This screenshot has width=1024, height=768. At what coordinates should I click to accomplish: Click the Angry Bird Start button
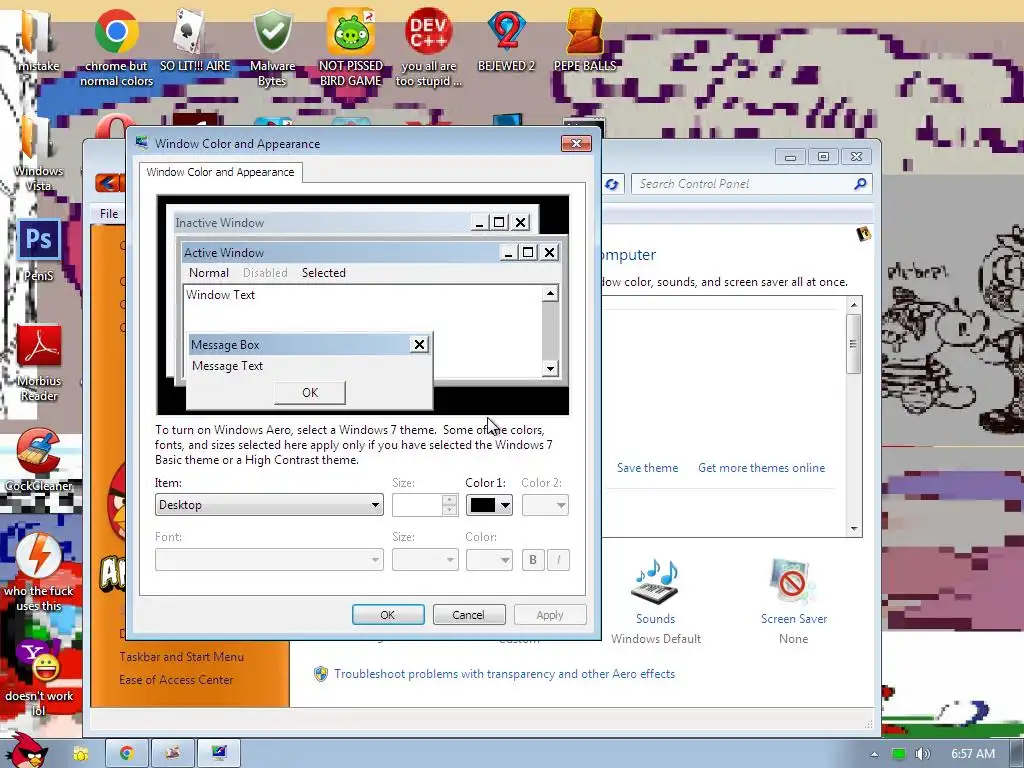(27, 751)
